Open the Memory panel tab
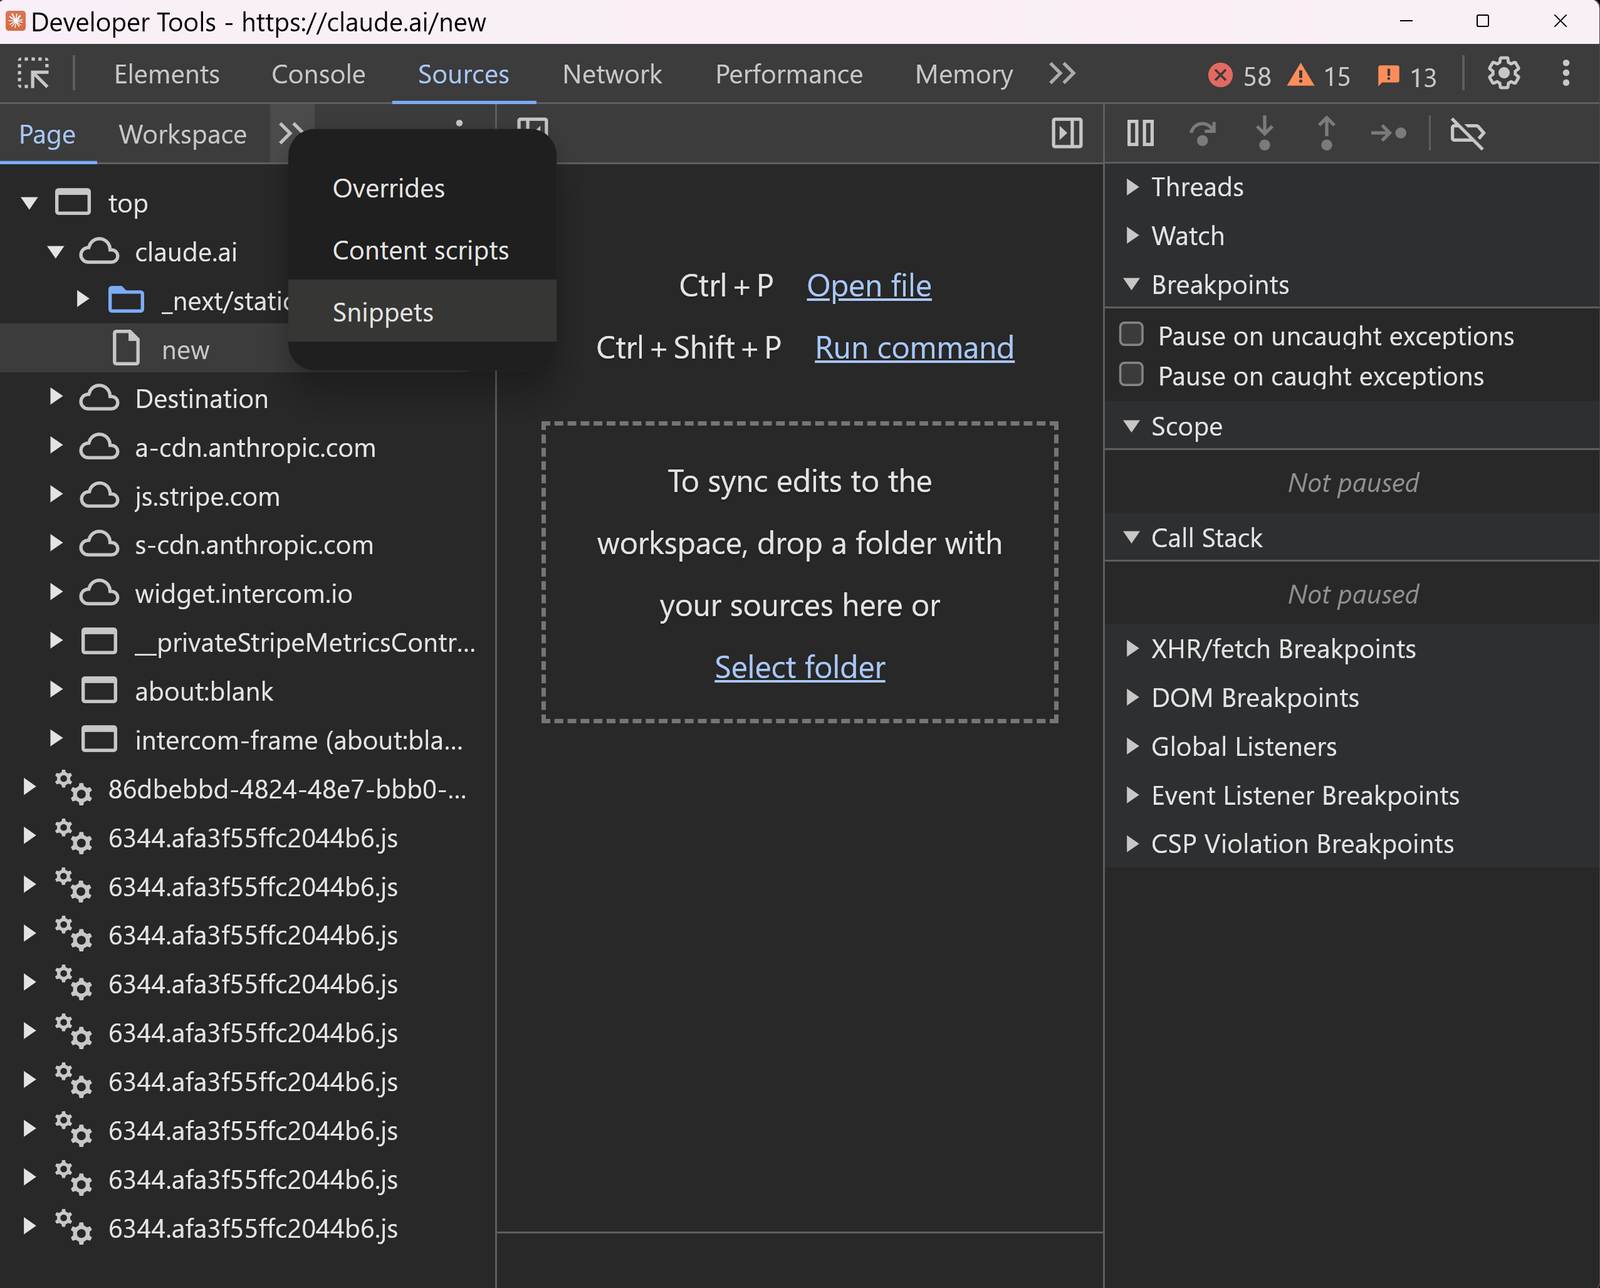The width and height of the screenshot is (1600, 1288). point(964,74)
